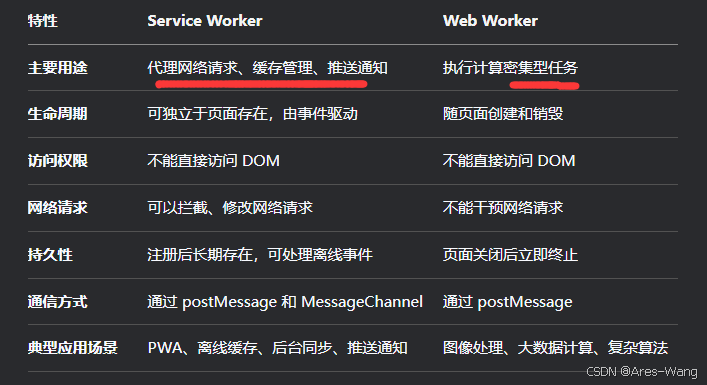Click the '不能干预网络请求' cell
This screenshot has height=385, width=707.
[503, 208]
